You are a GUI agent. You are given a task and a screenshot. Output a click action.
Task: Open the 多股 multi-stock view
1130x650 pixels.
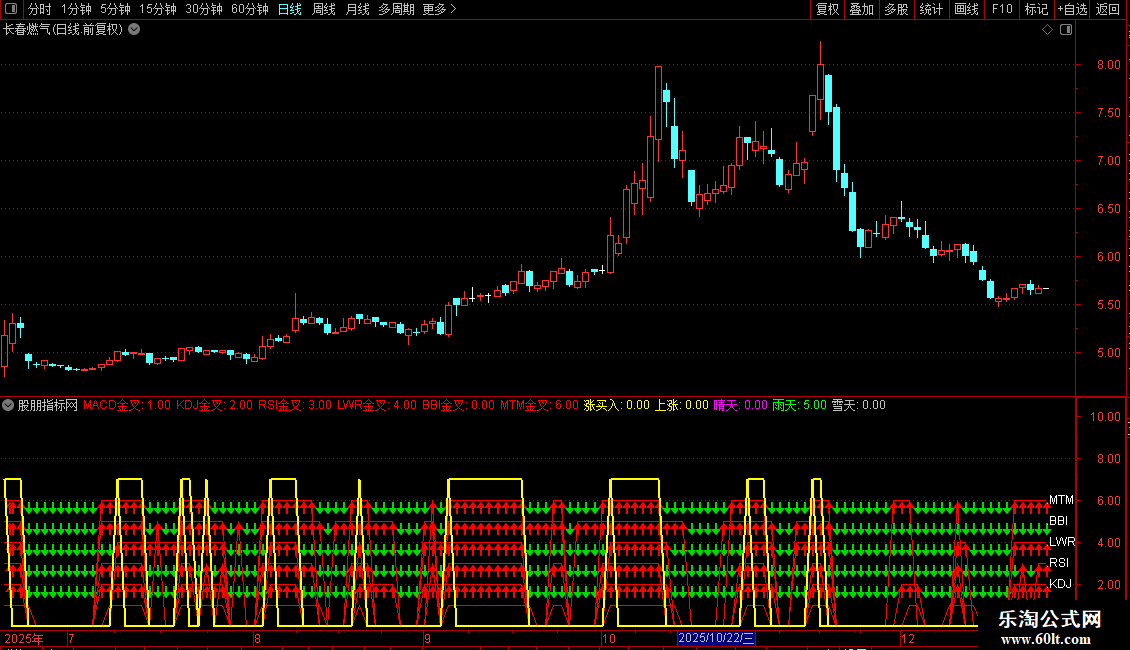[x=896, y=9]
